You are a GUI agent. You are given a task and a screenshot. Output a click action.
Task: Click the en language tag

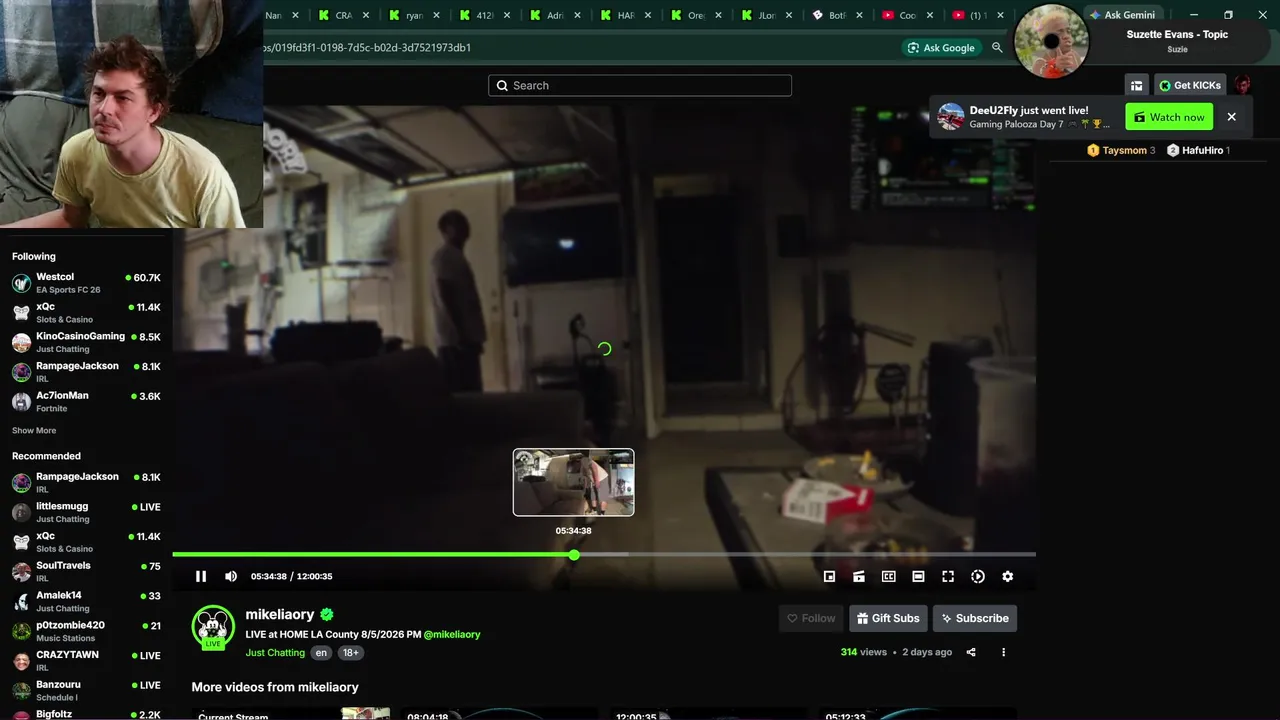pos(321,653)
